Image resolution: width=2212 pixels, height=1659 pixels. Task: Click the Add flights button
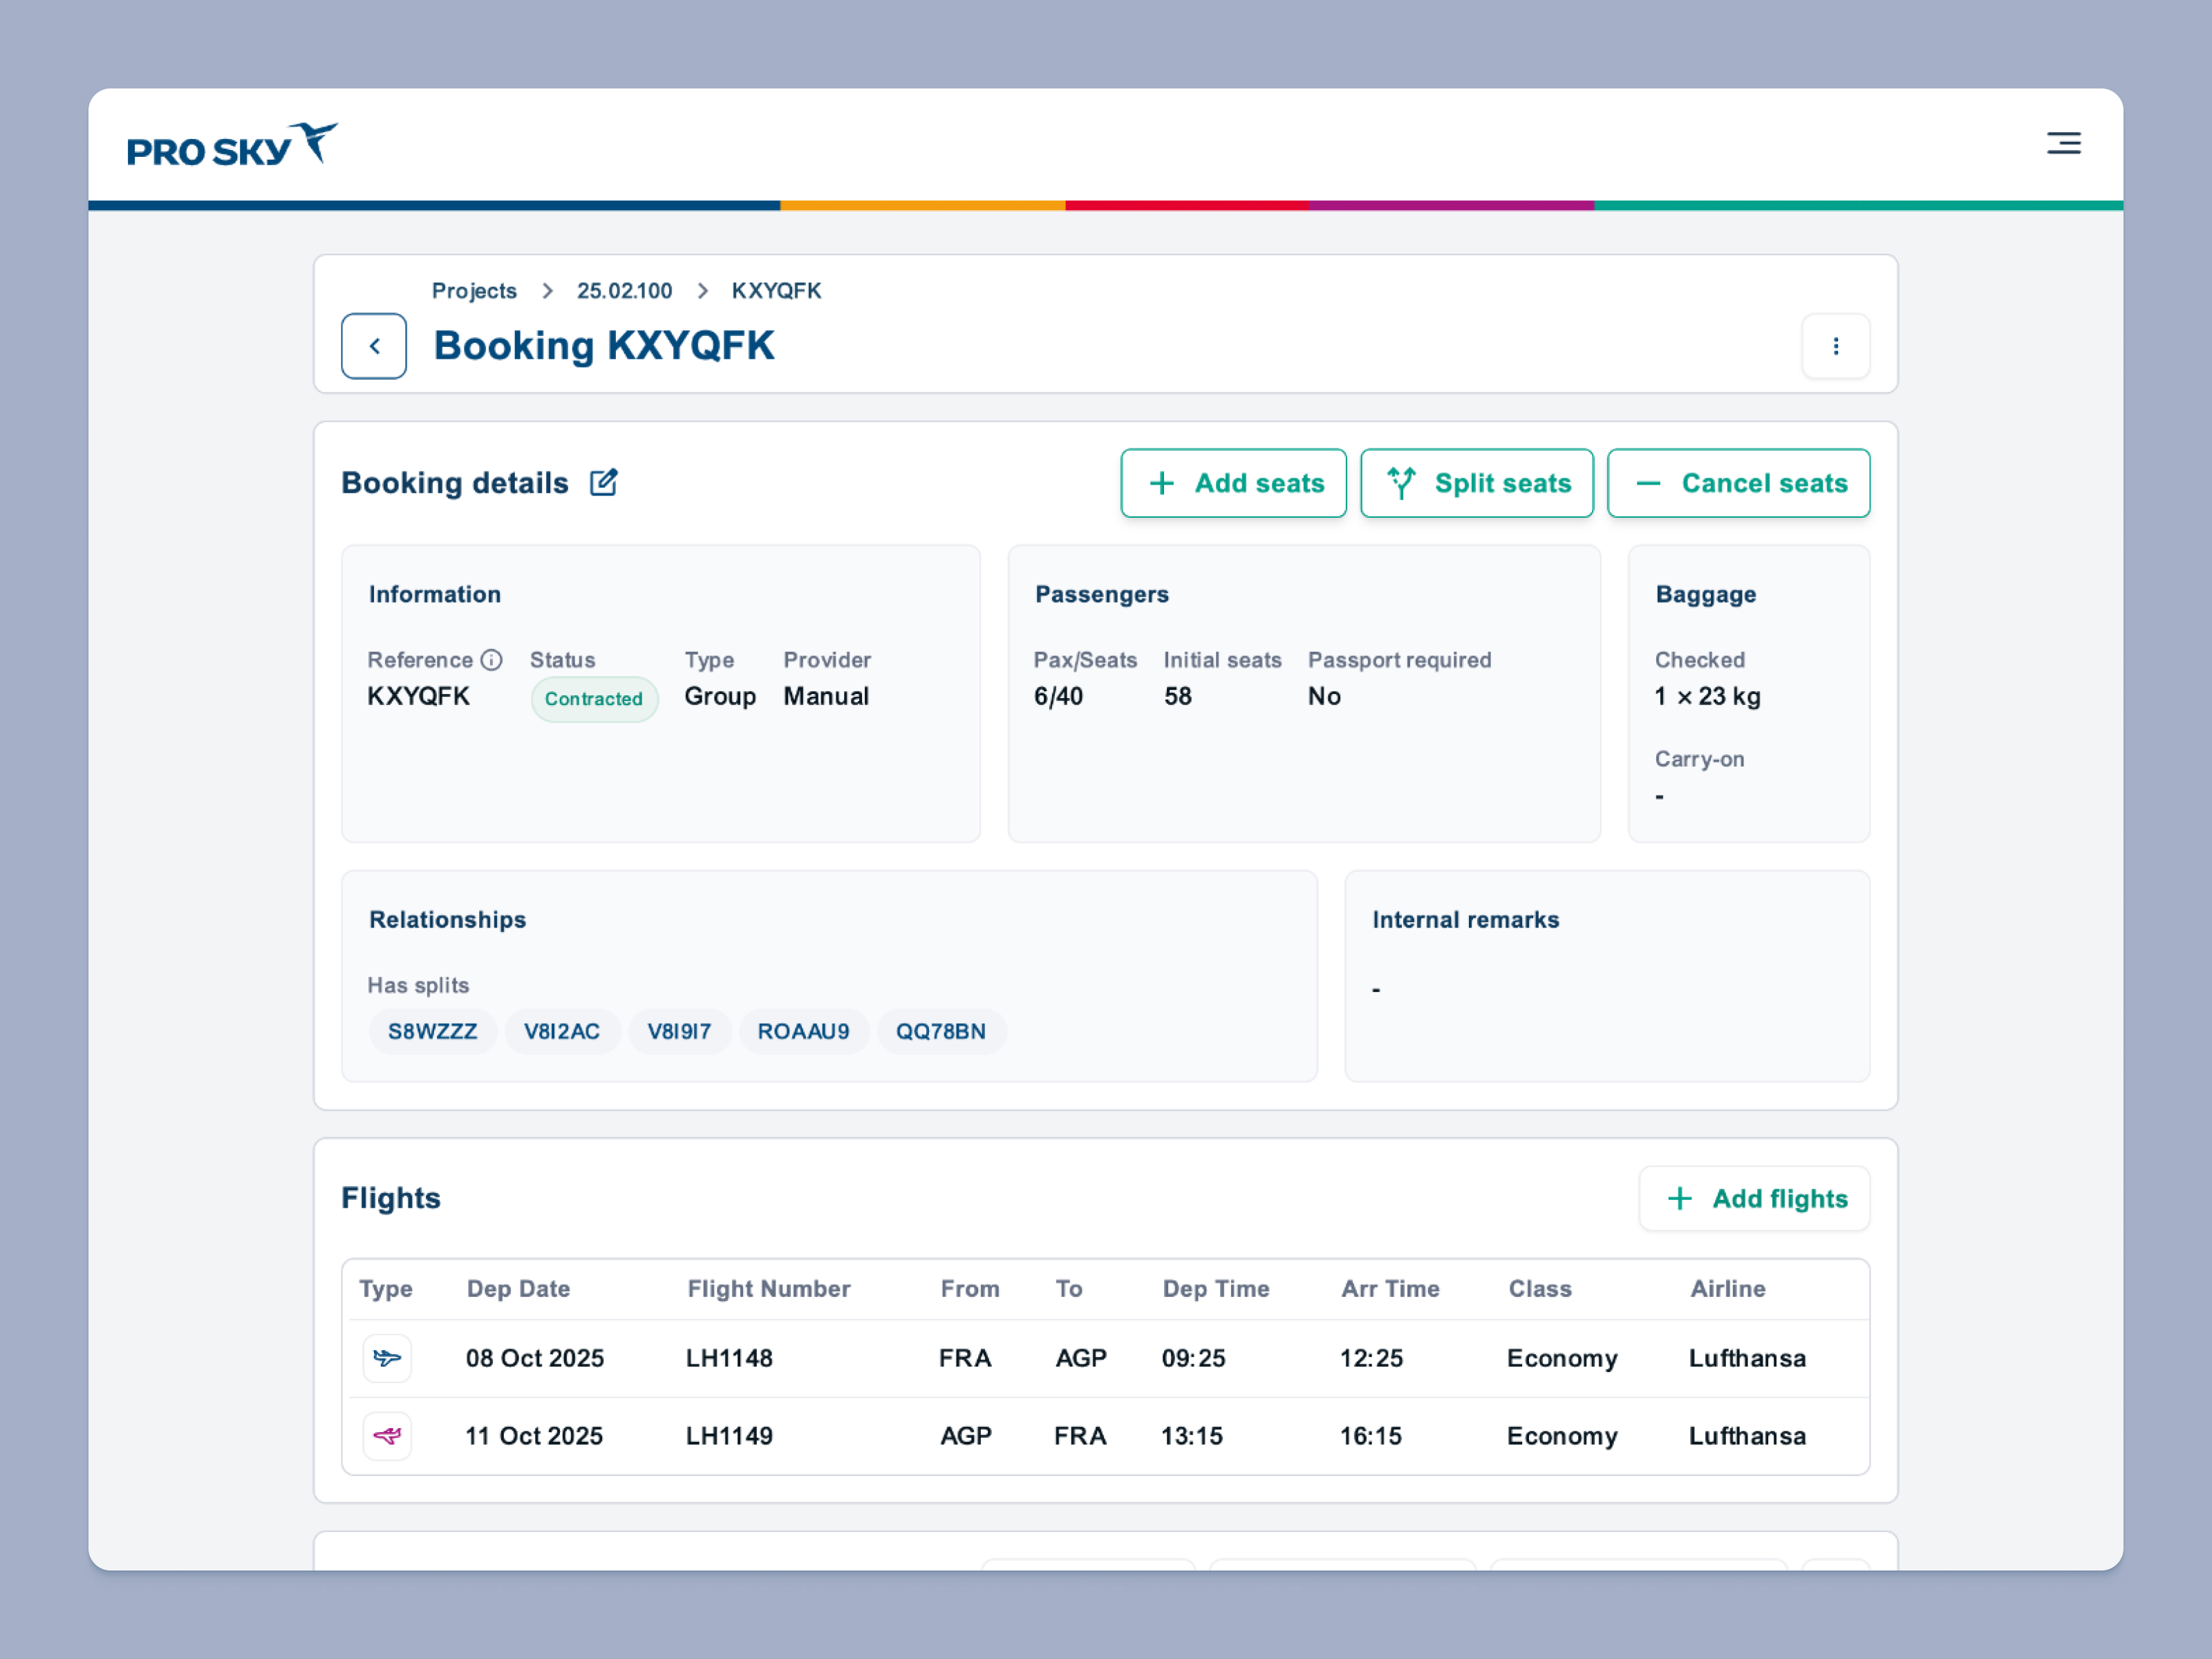tap(1754, 1198)
